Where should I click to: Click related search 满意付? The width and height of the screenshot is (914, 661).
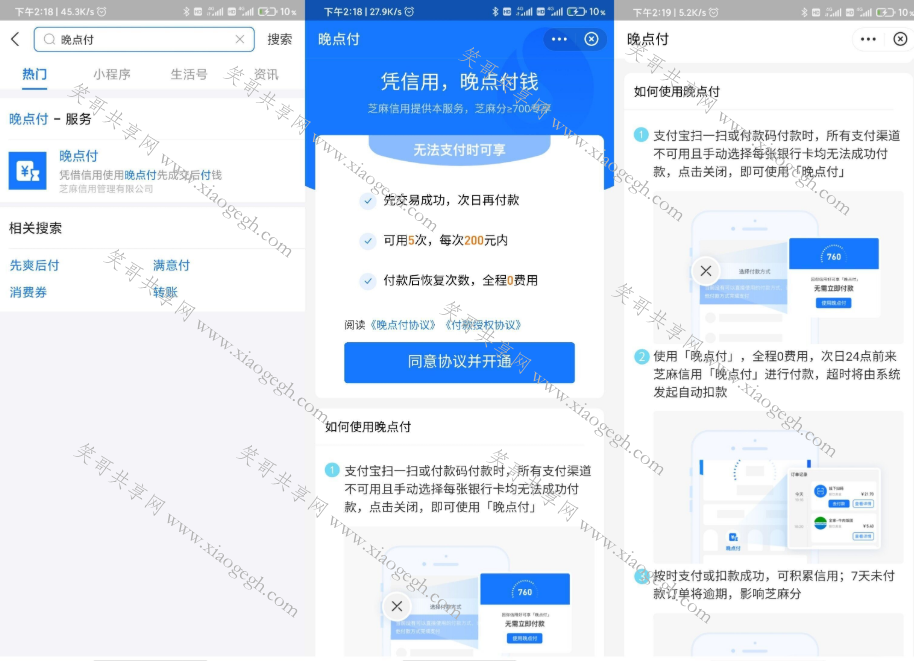[x=171, y=265]
